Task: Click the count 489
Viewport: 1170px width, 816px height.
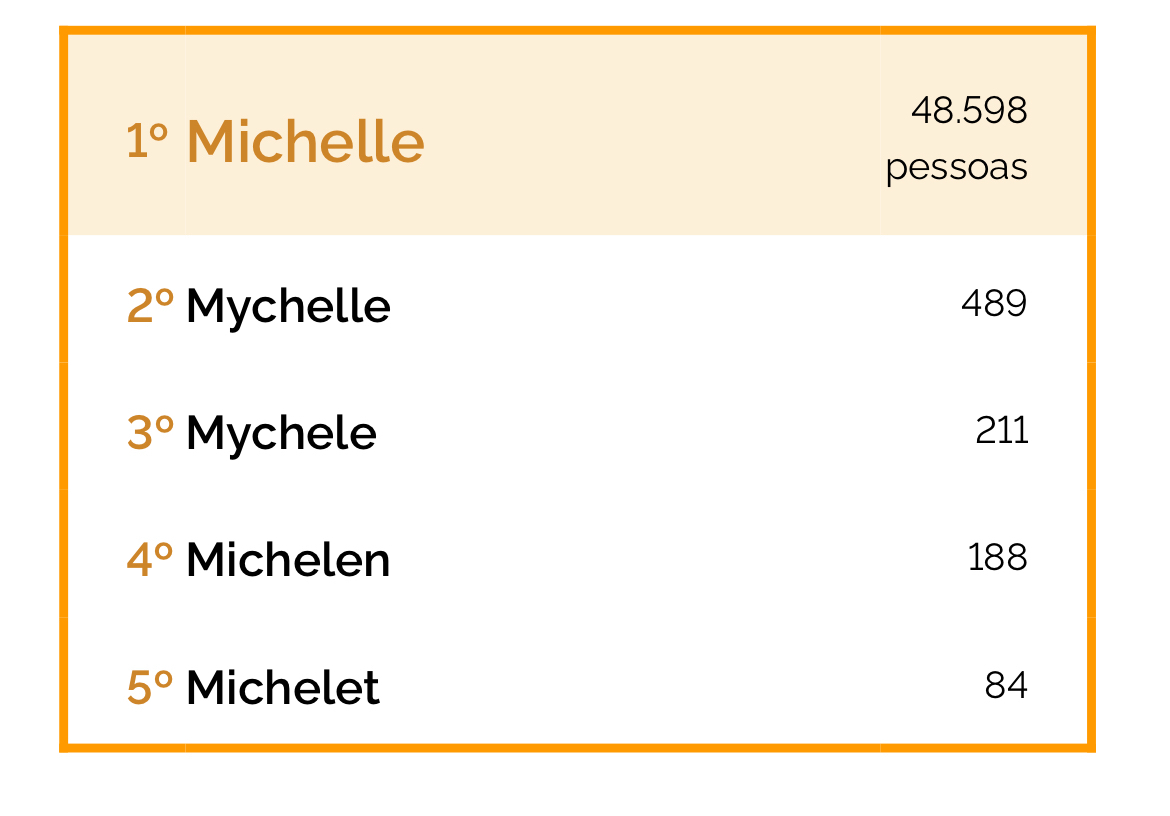Action: [994, 303]
